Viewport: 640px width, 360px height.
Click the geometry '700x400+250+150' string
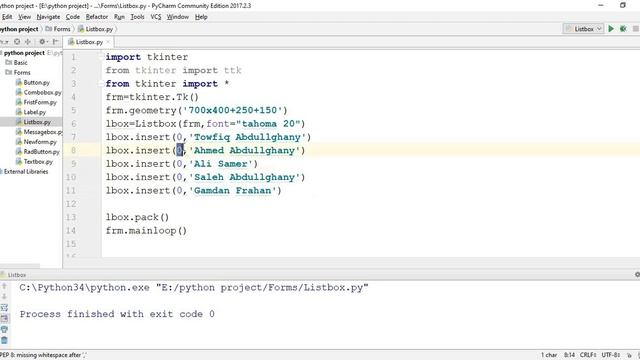pos(232,110)
